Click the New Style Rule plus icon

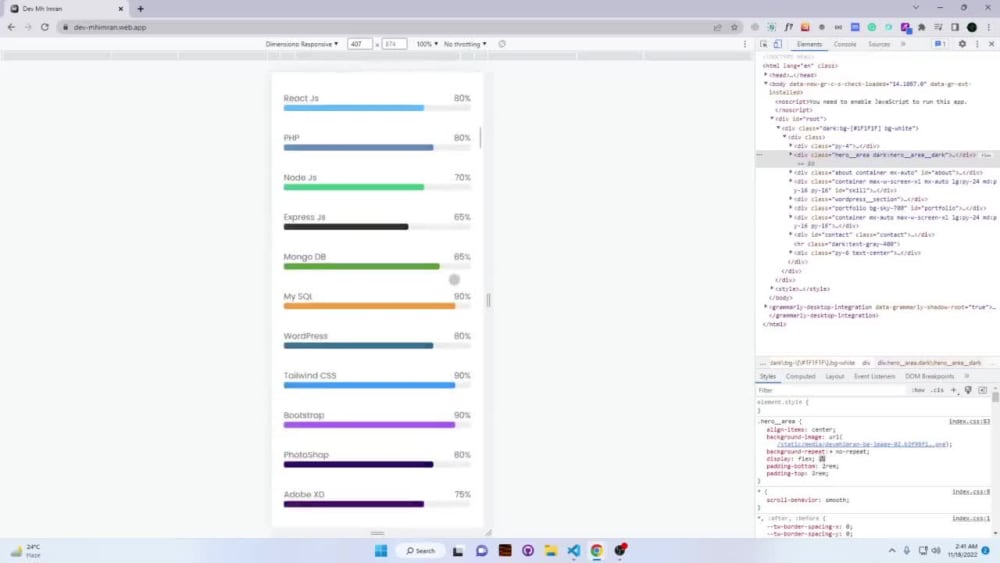(x=953, y=390)
